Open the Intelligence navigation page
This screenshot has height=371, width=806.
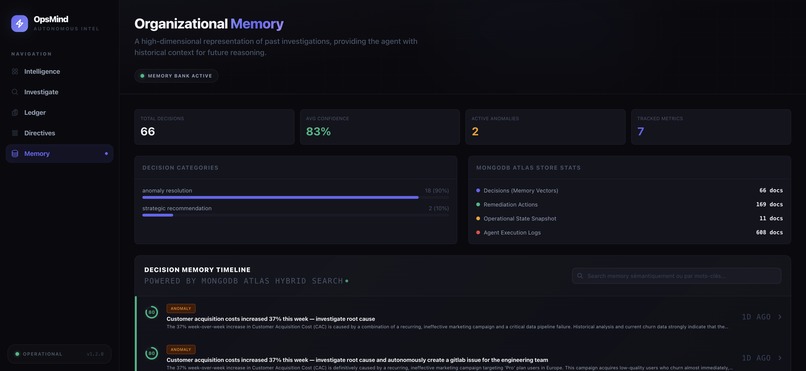(60, 71)
